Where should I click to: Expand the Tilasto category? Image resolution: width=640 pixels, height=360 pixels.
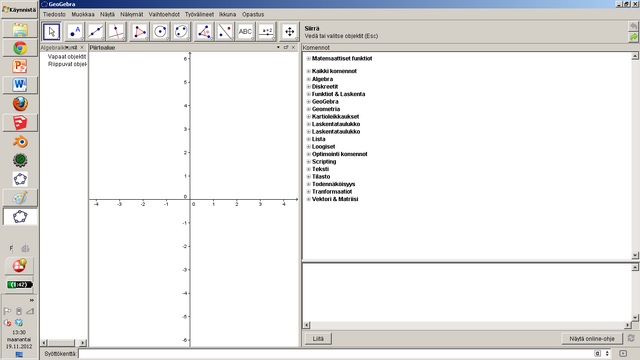(x=309, y=177)
